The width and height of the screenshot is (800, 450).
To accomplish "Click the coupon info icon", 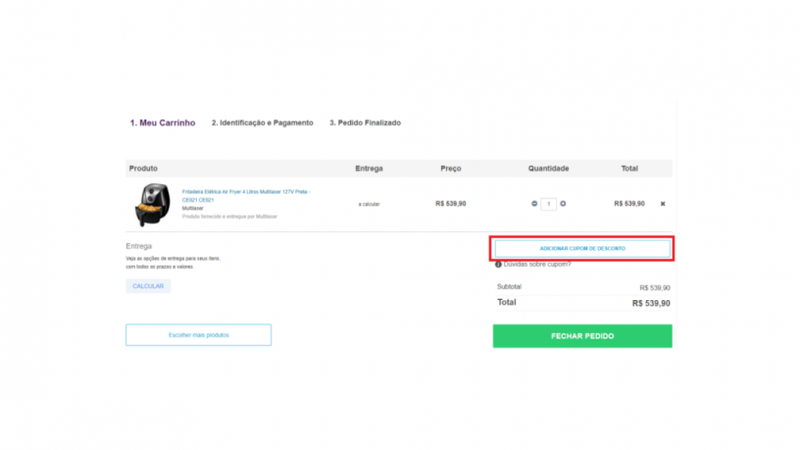I will click(x=498, y=265).
